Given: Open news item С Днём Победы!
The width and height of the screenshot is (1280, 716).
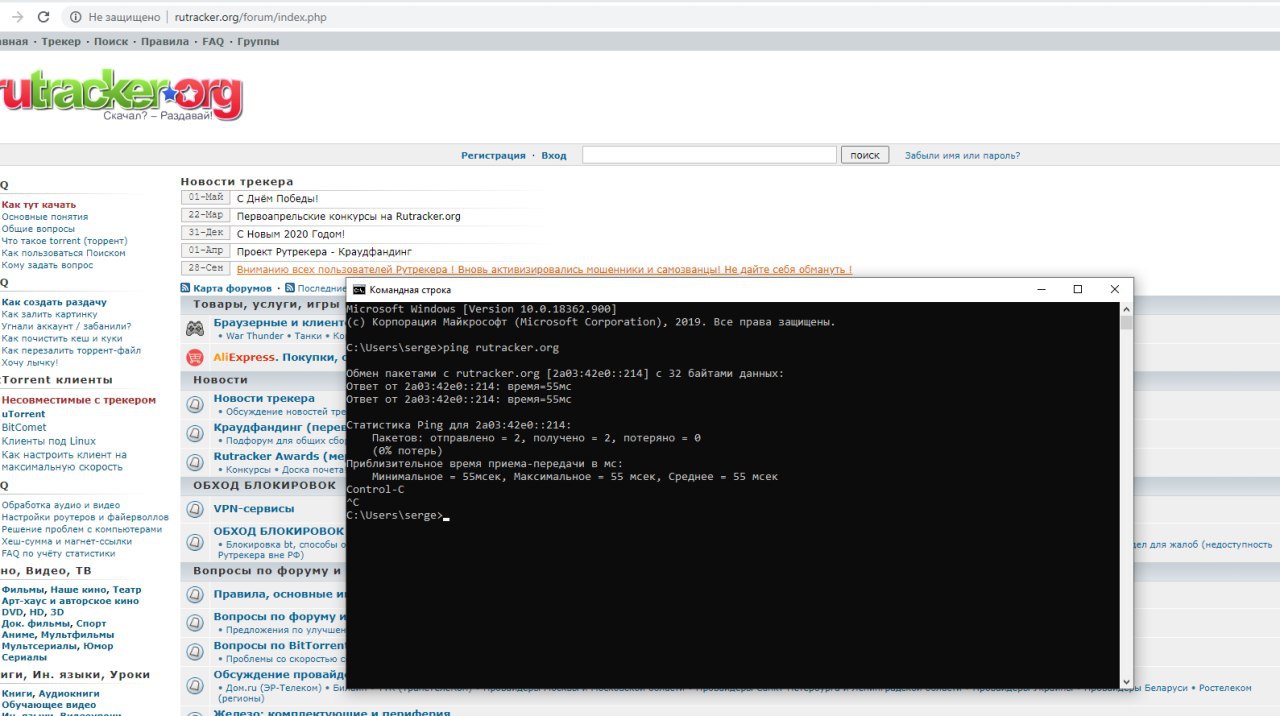Looking at the screenshot, I should [x=277, y=198].
